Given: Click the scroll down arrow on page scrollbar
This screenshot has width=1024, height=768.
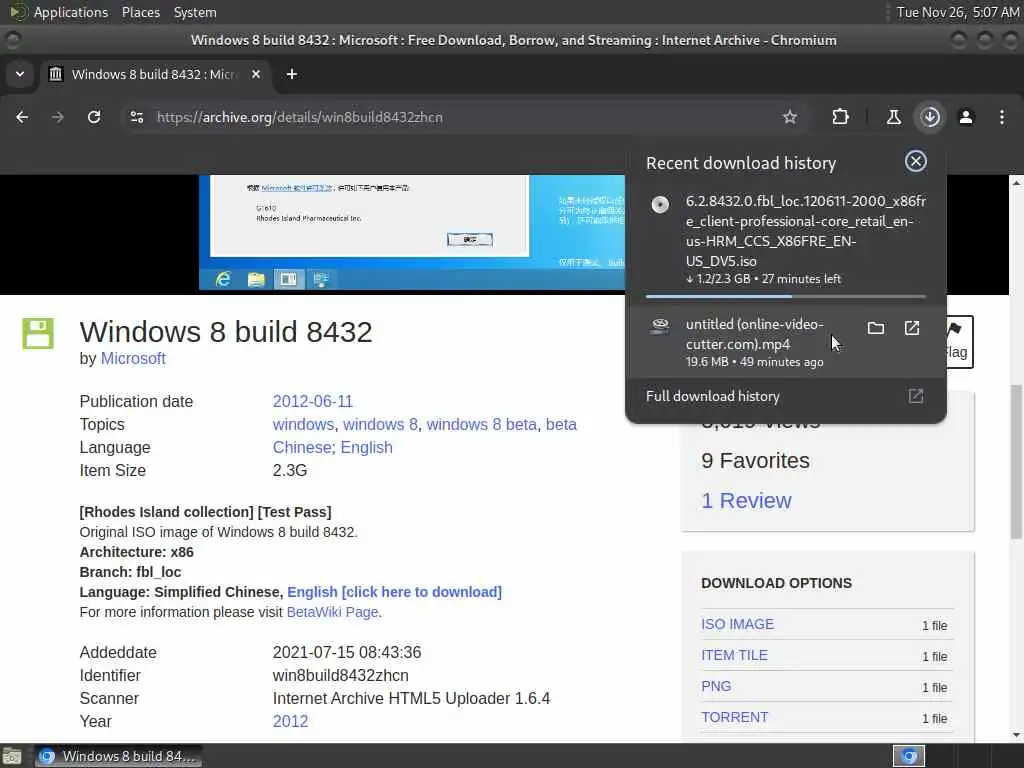Looking at the screenshot, I should tap(1016, 735).
